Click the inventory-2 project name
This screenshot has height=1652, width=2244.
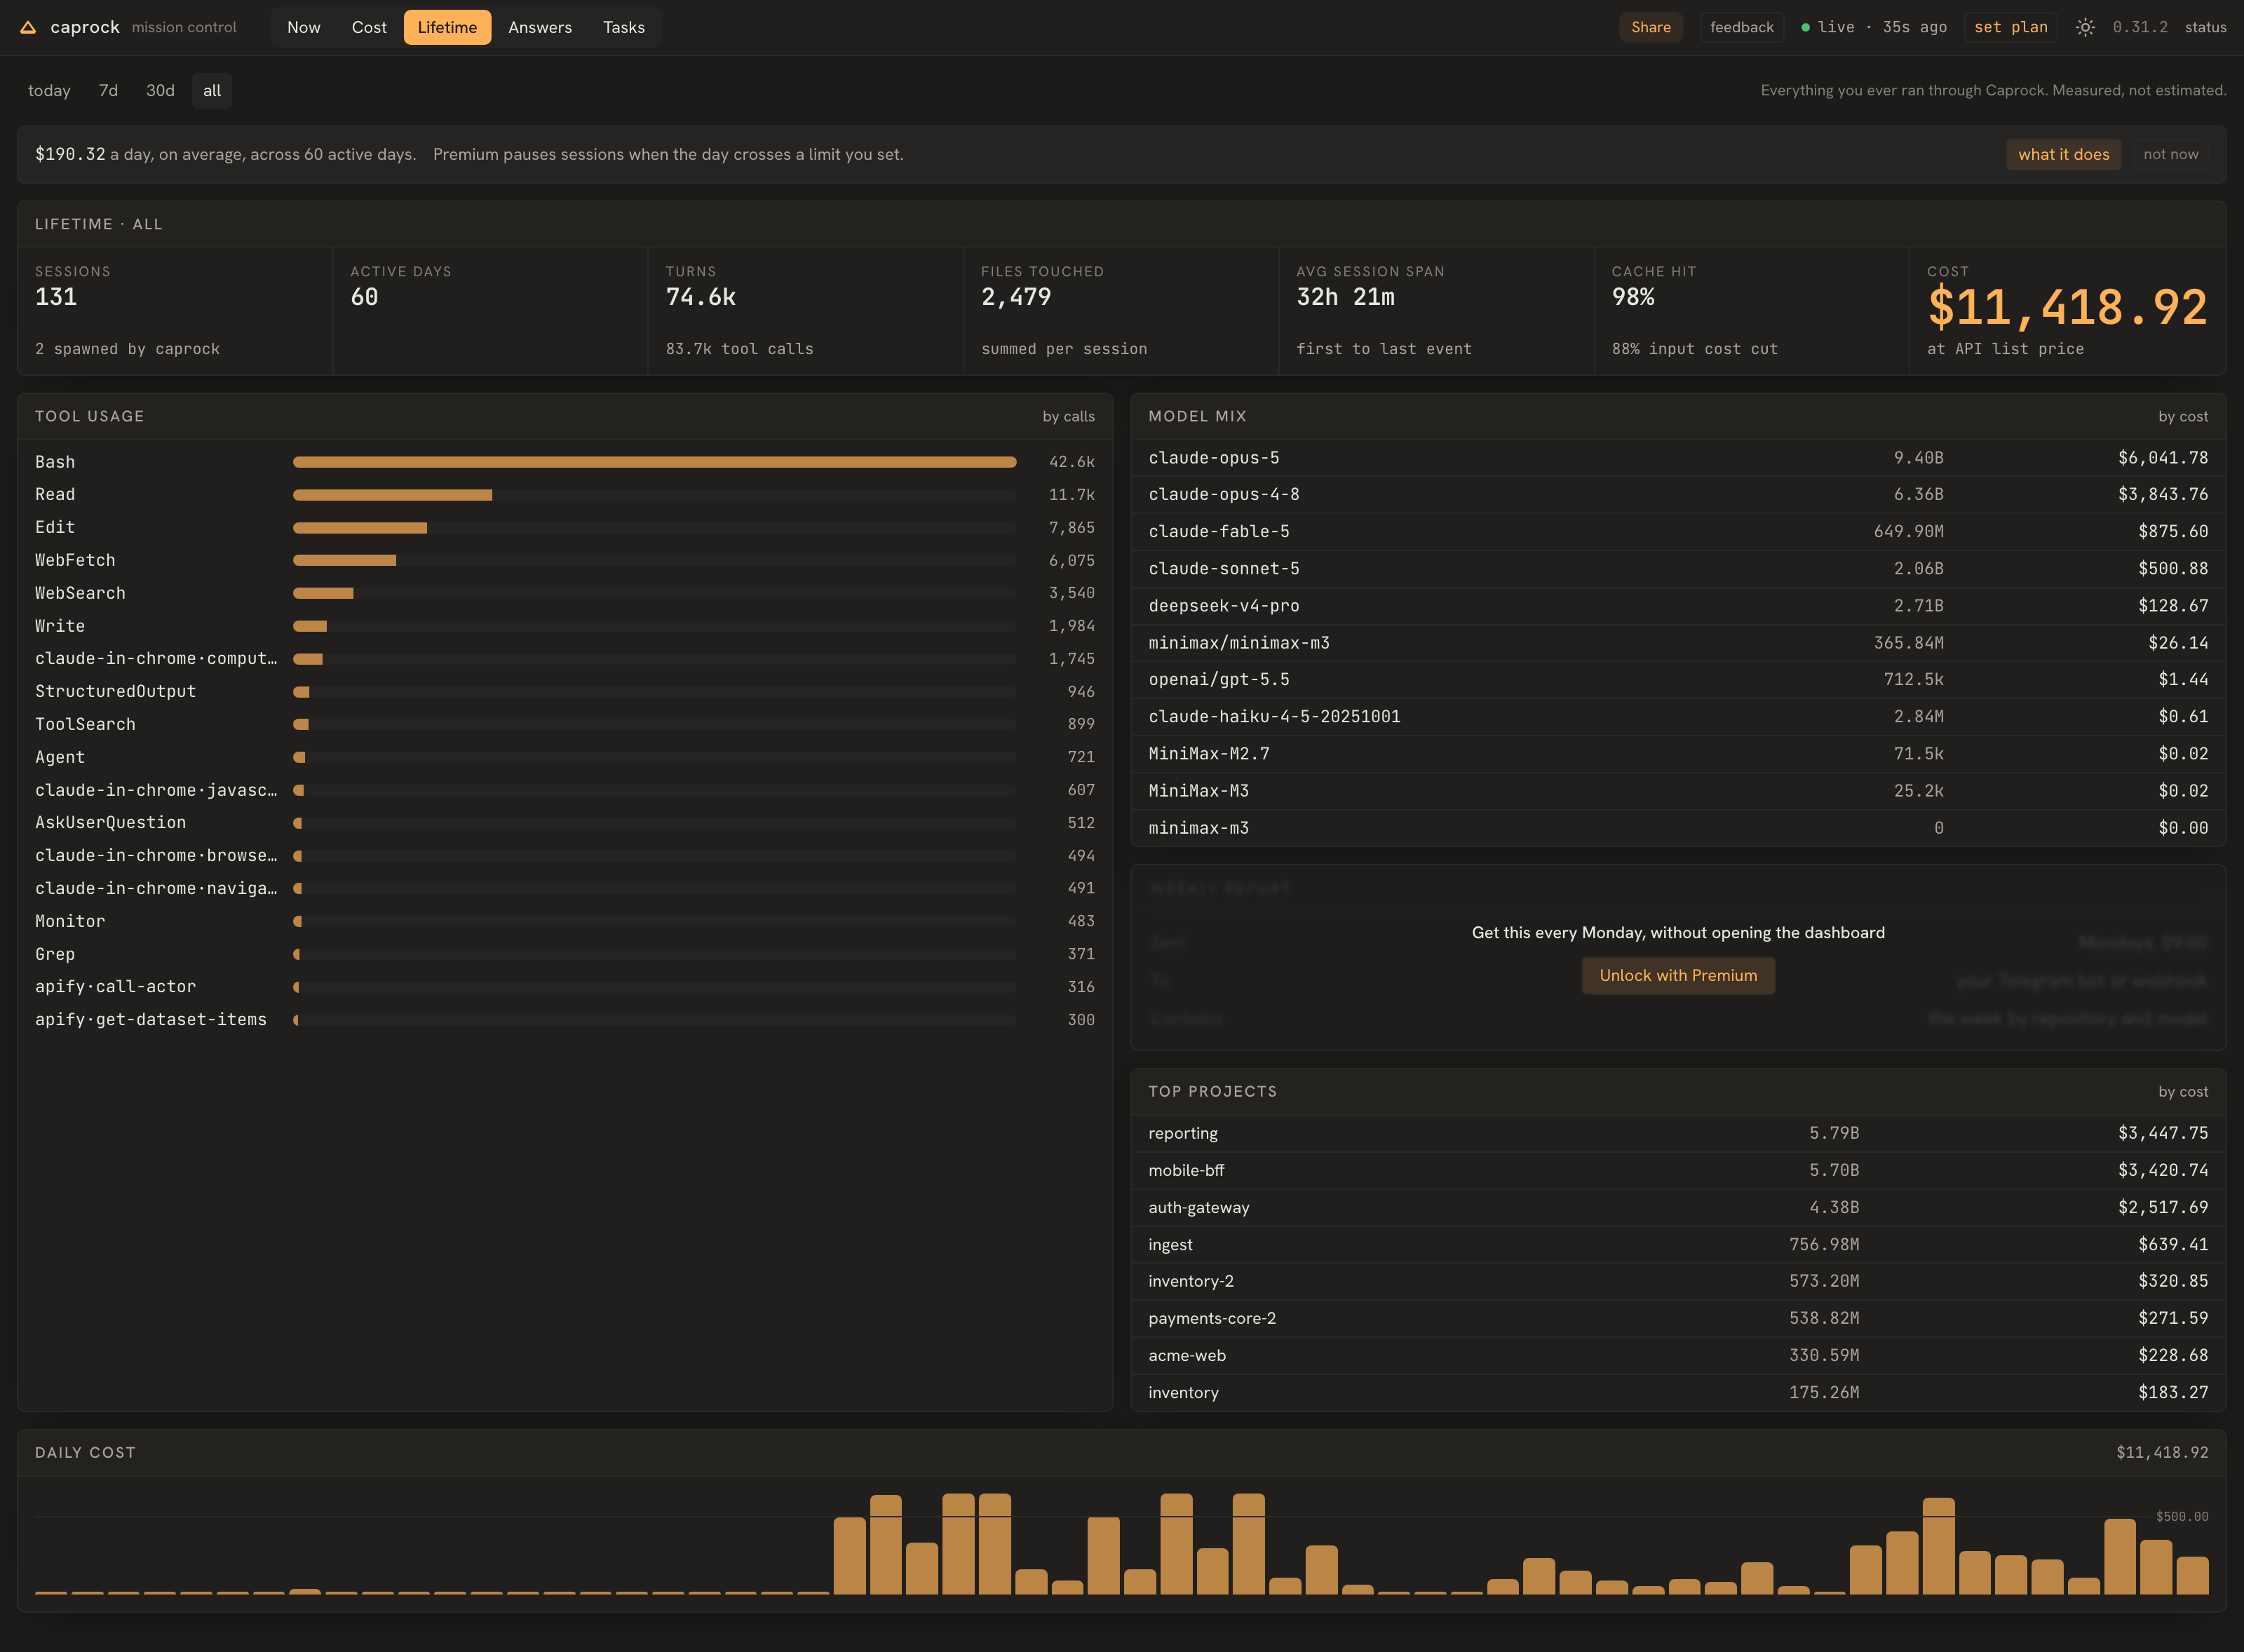click(1191, 1281)
